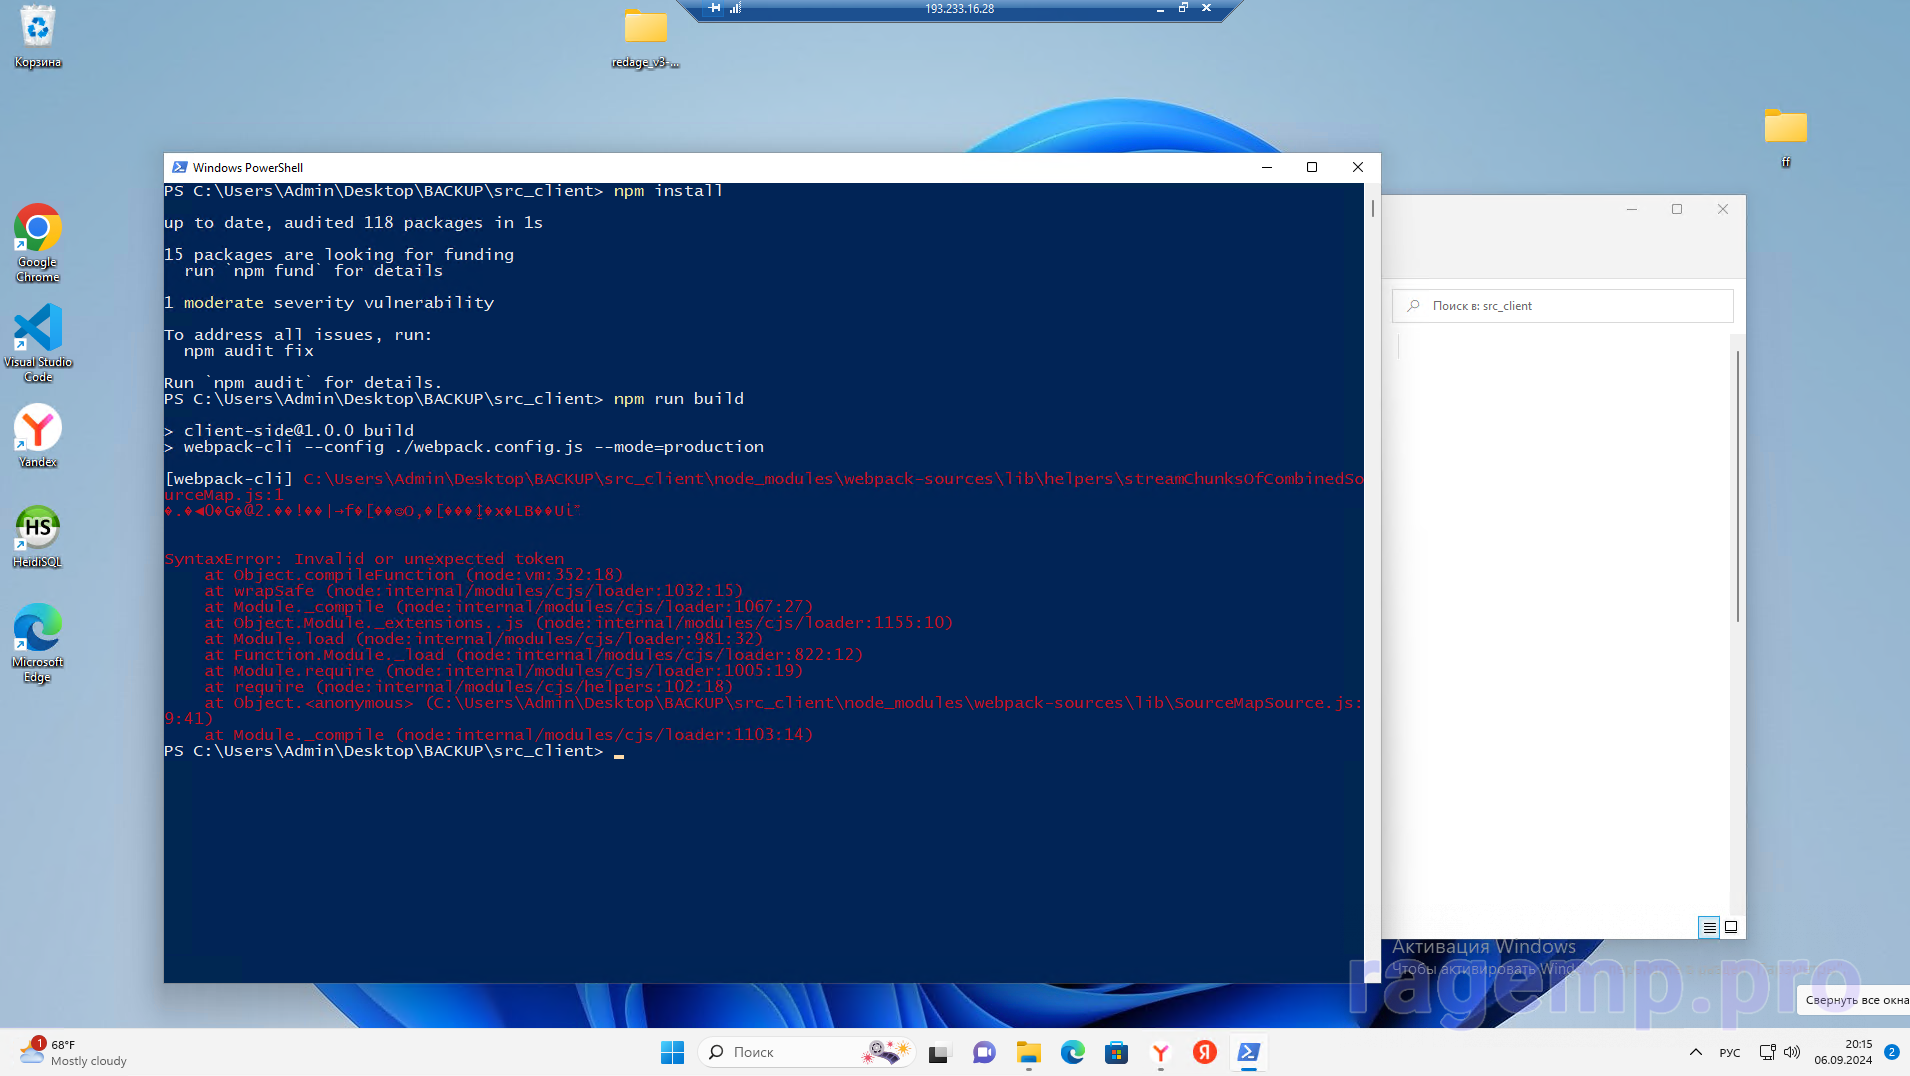Click the '15 packages are looking for funding' line
The image size is (1910, 1076).
pyautogui.click(x=339, y=255)
